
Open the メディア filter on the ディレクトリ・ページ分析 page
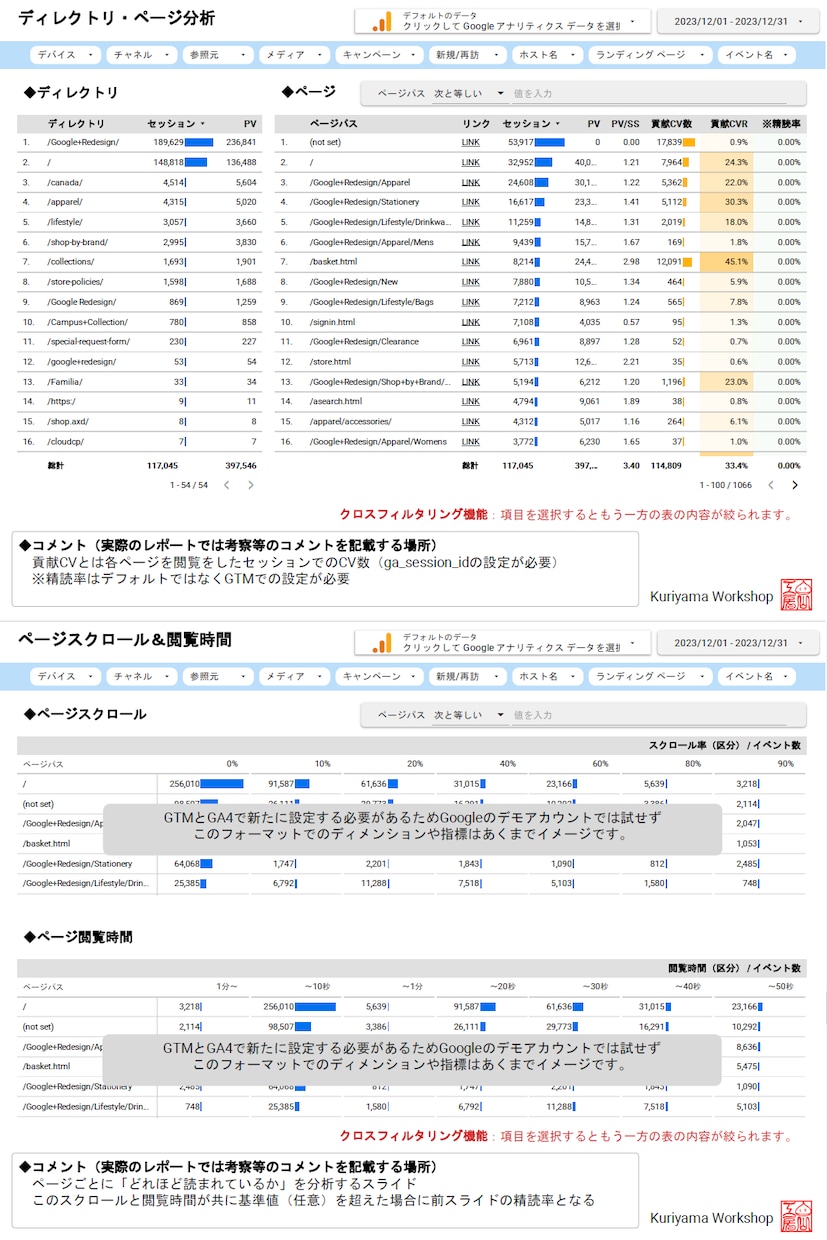pos(293,55)
